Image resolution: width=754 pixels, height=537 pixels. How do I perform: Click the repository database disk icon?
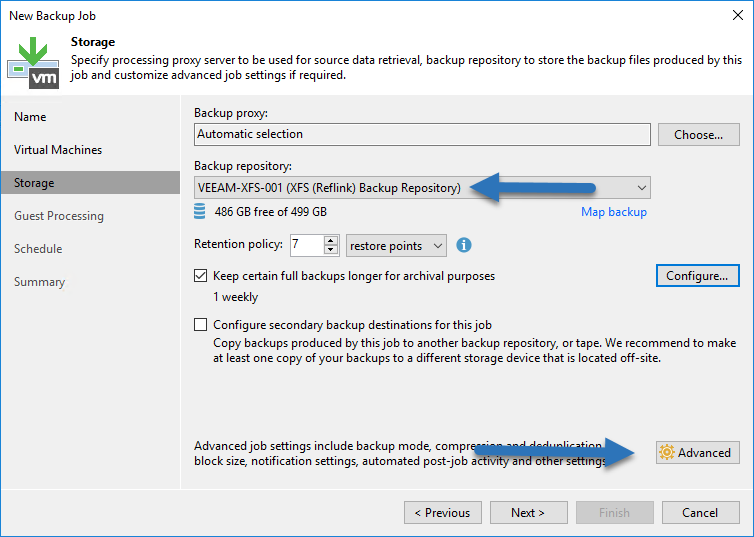pyautogui.click(x=200, y=212)
